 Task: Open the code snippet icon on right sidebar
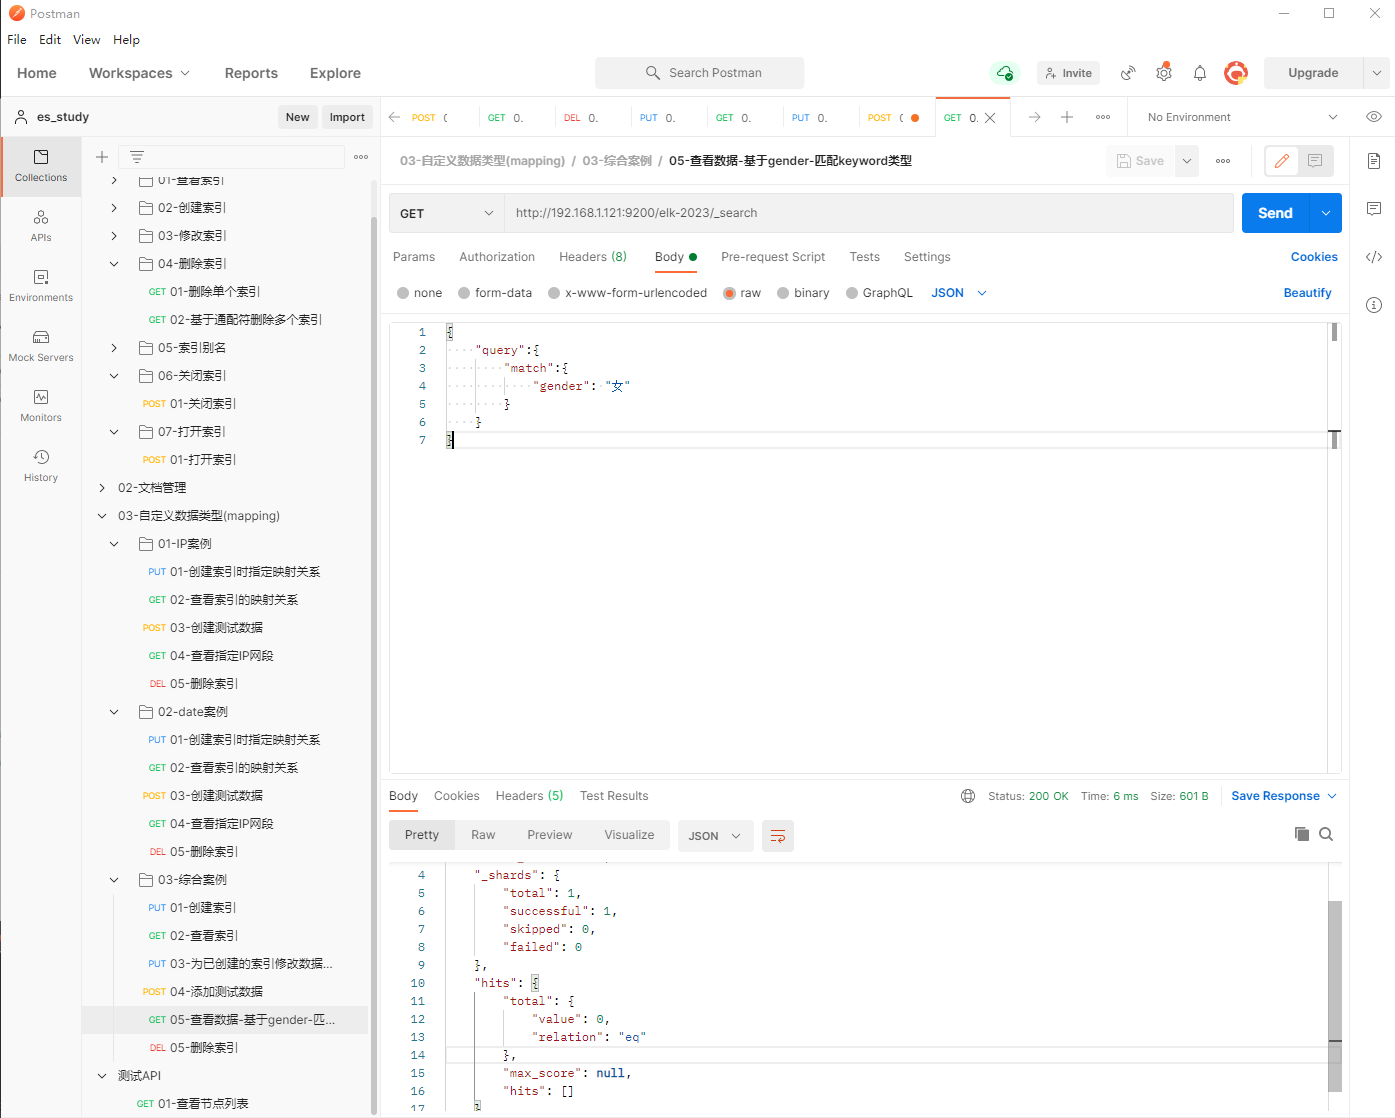pyautogui.click(x=1374, y=257)
